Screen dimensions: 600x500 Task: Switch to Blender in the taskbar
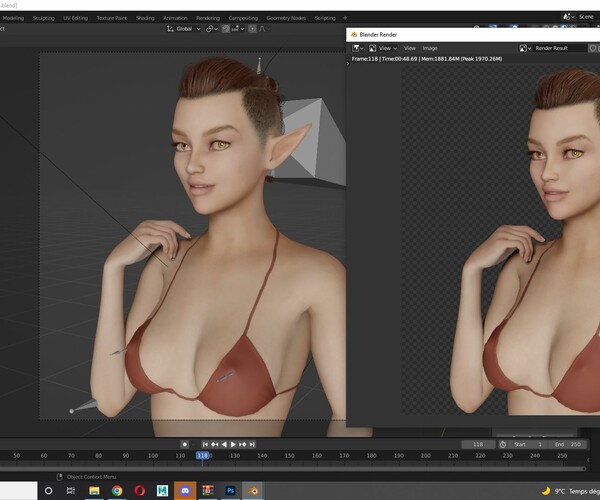pos(253,491)
